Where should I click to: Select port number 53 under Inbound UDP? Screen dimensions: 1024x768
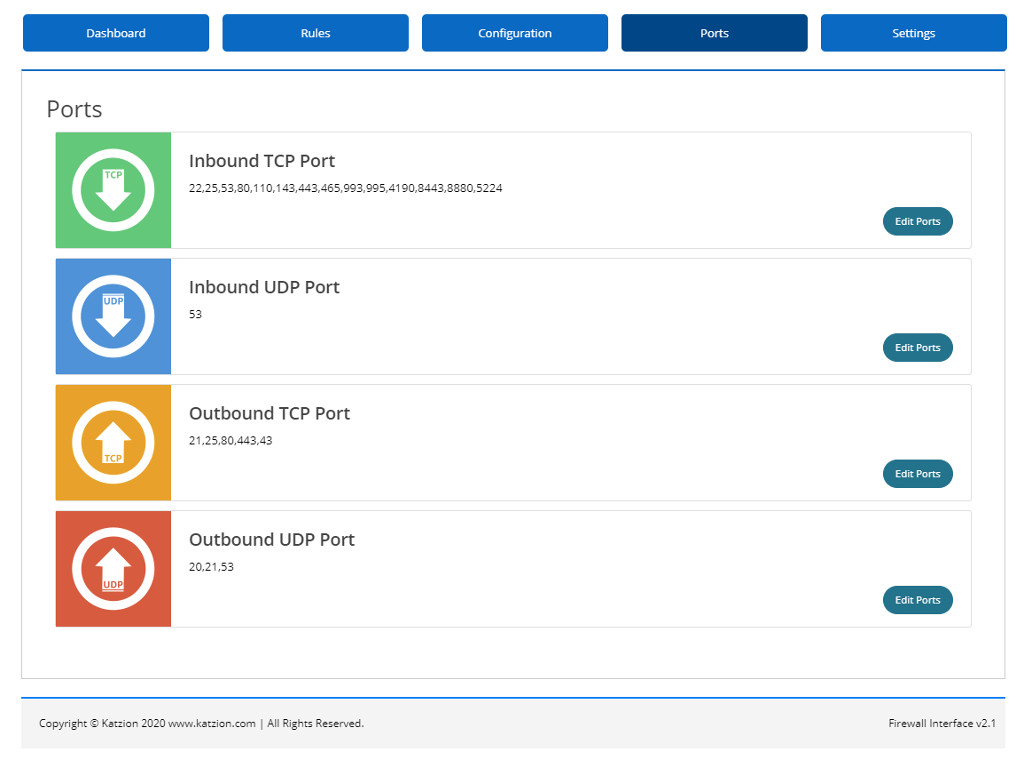[x=194, y=314]
